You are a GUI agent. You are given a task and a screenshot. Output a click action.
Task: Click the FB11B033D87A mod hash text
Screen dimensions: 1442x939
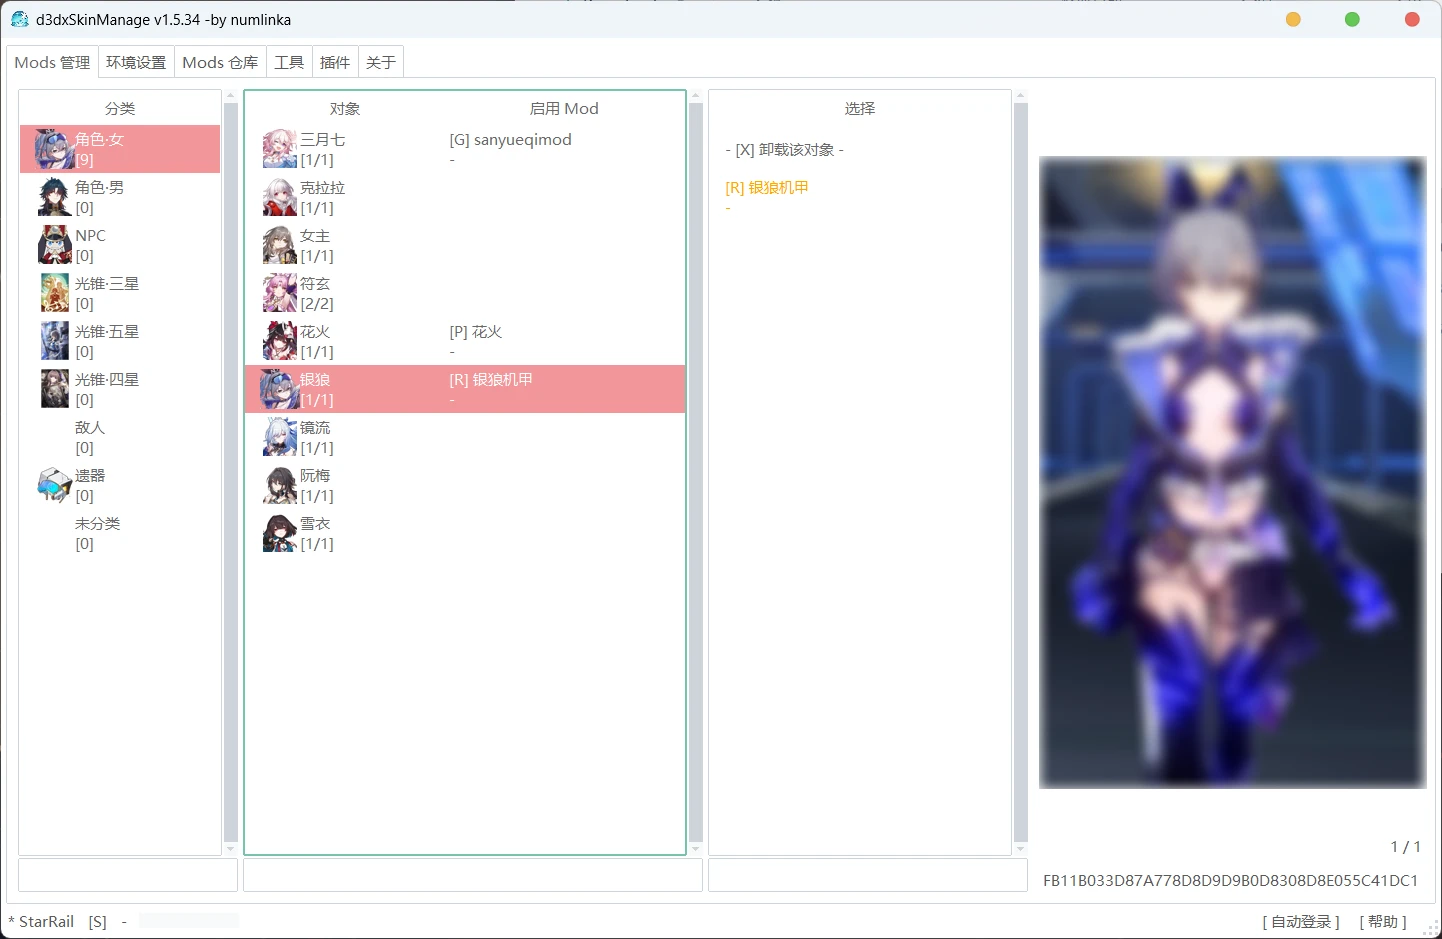[x=1230, y=881]
